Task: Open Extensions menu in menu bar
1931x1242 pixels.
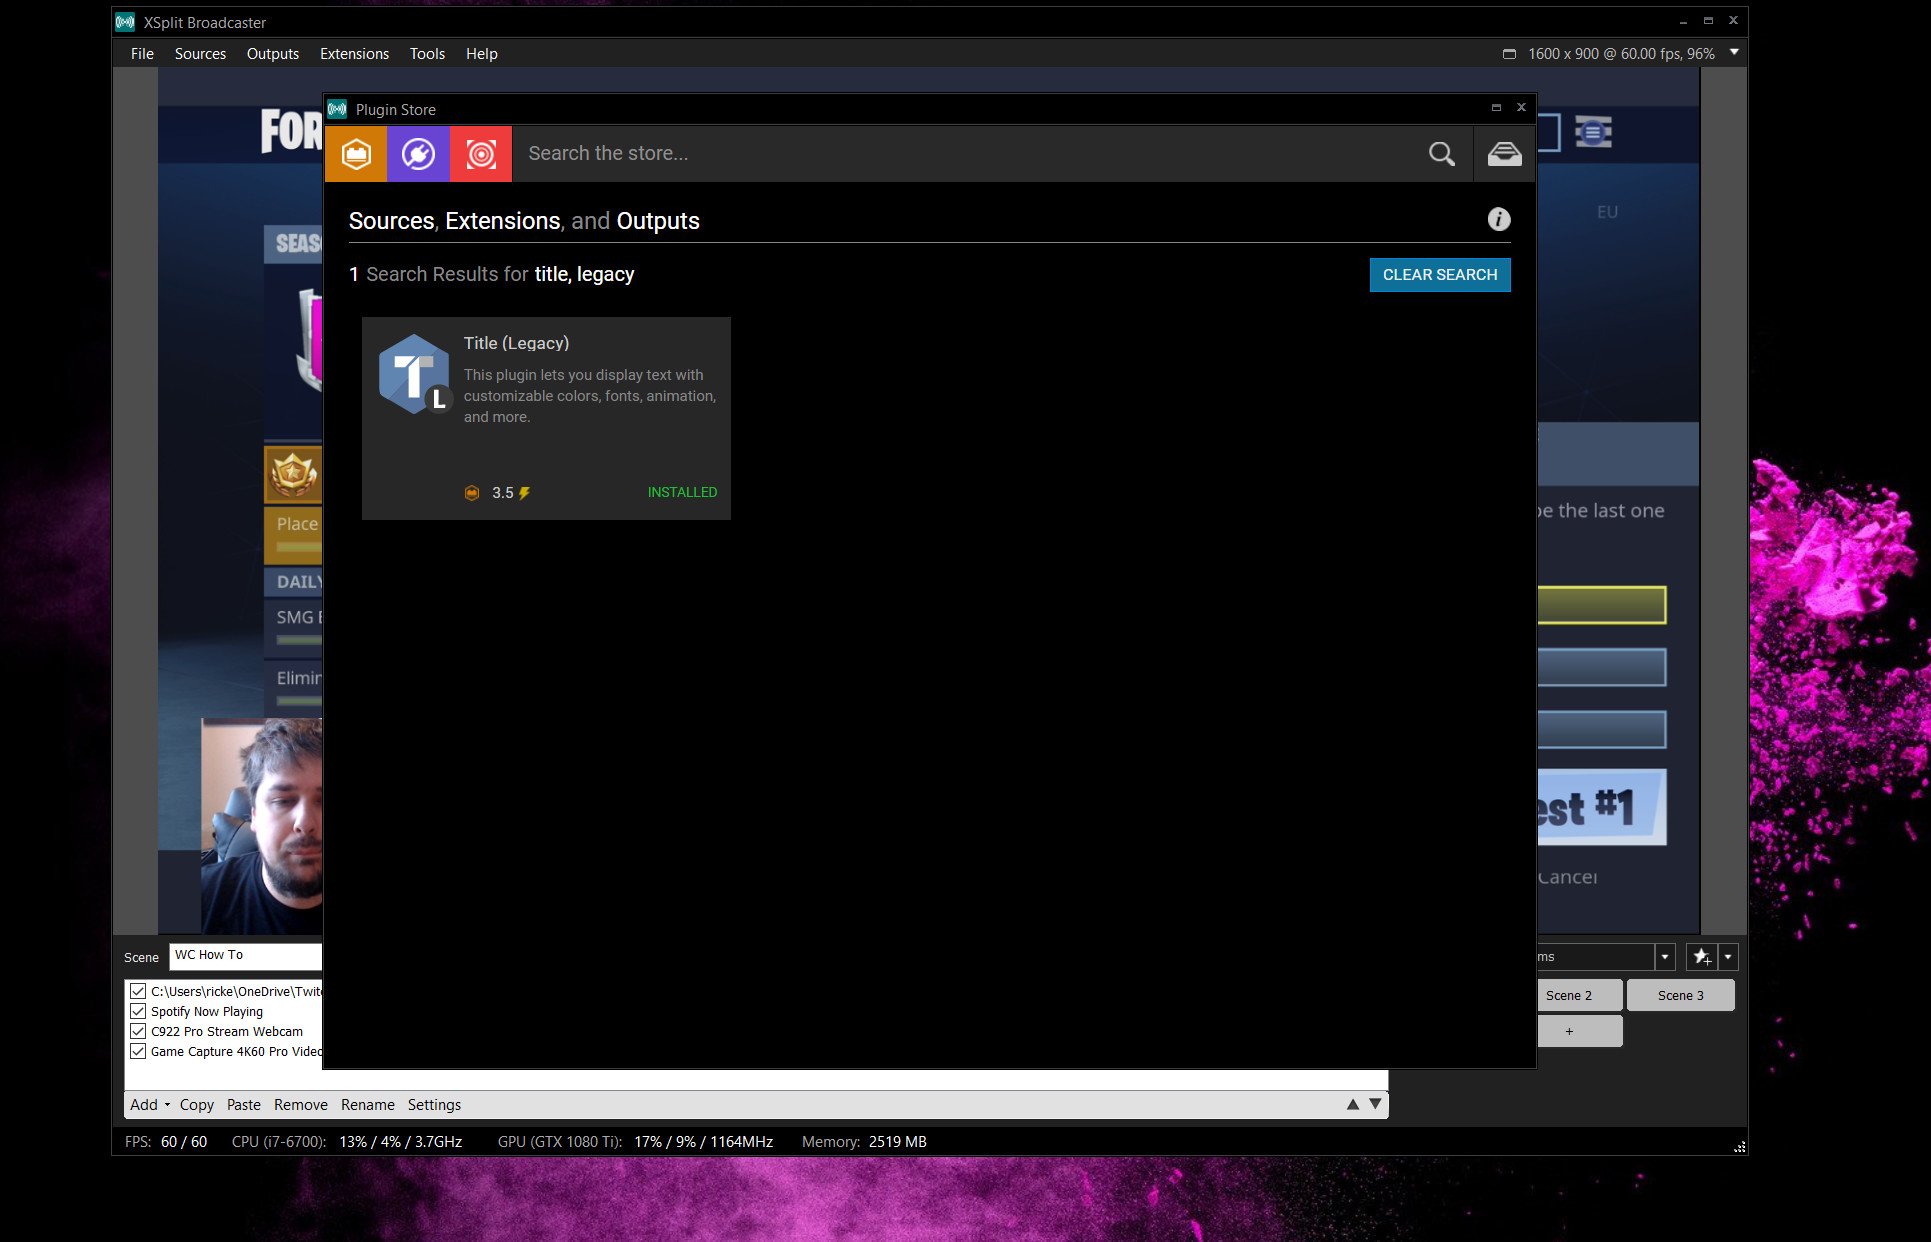Action: (355, 54)
